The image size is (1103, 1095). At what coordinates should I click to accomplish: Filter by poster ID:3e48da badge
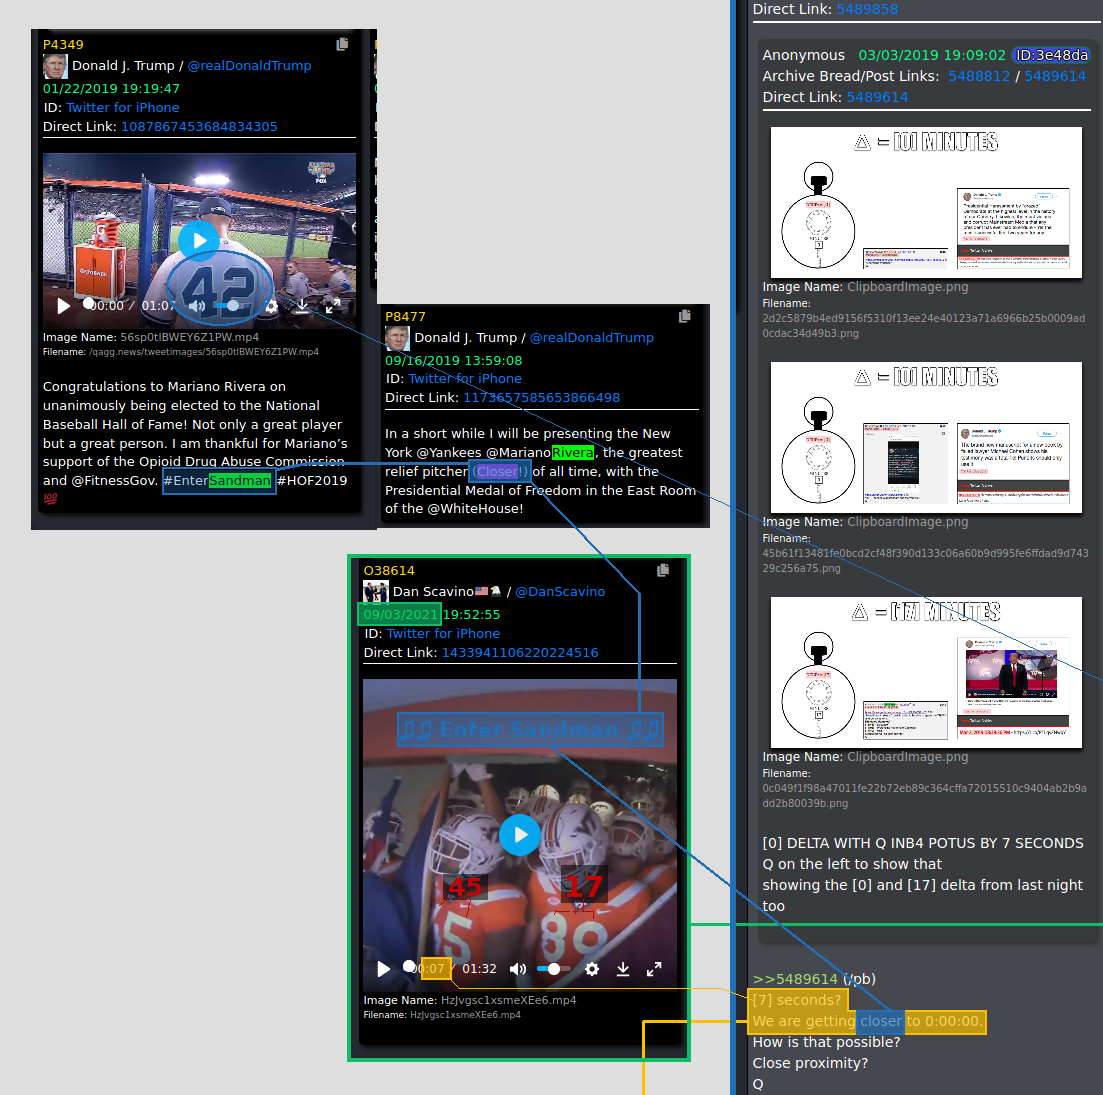1051,55
